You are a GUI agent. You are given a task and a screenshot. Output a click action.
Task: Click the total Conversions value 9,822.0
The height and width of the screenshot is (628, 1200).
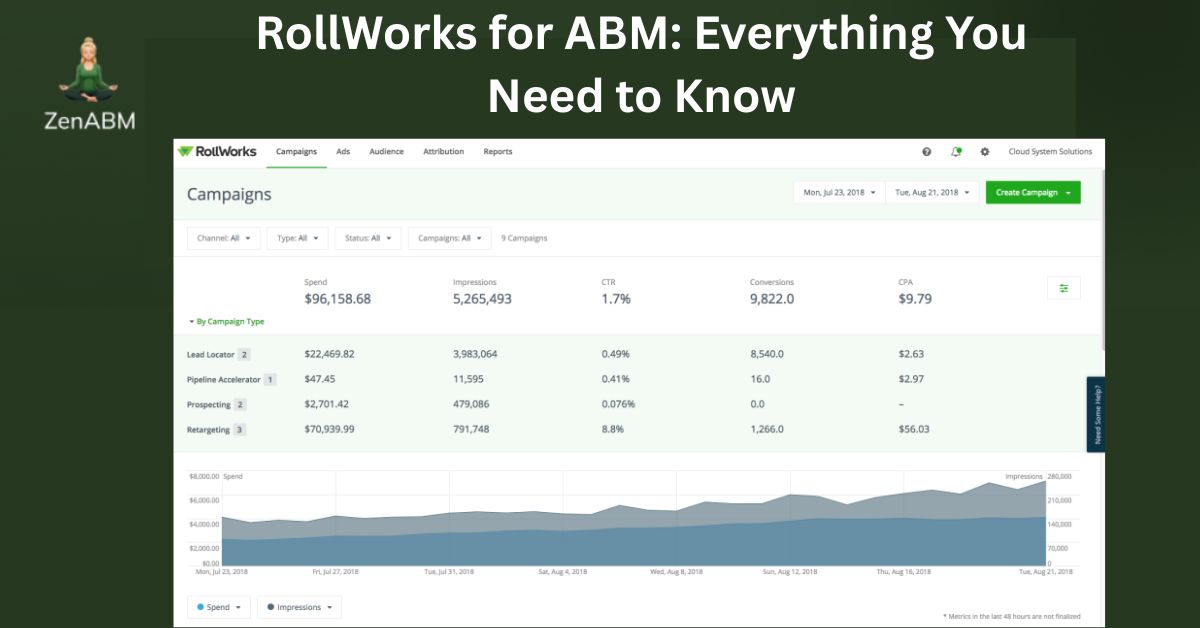click(773, 299)
